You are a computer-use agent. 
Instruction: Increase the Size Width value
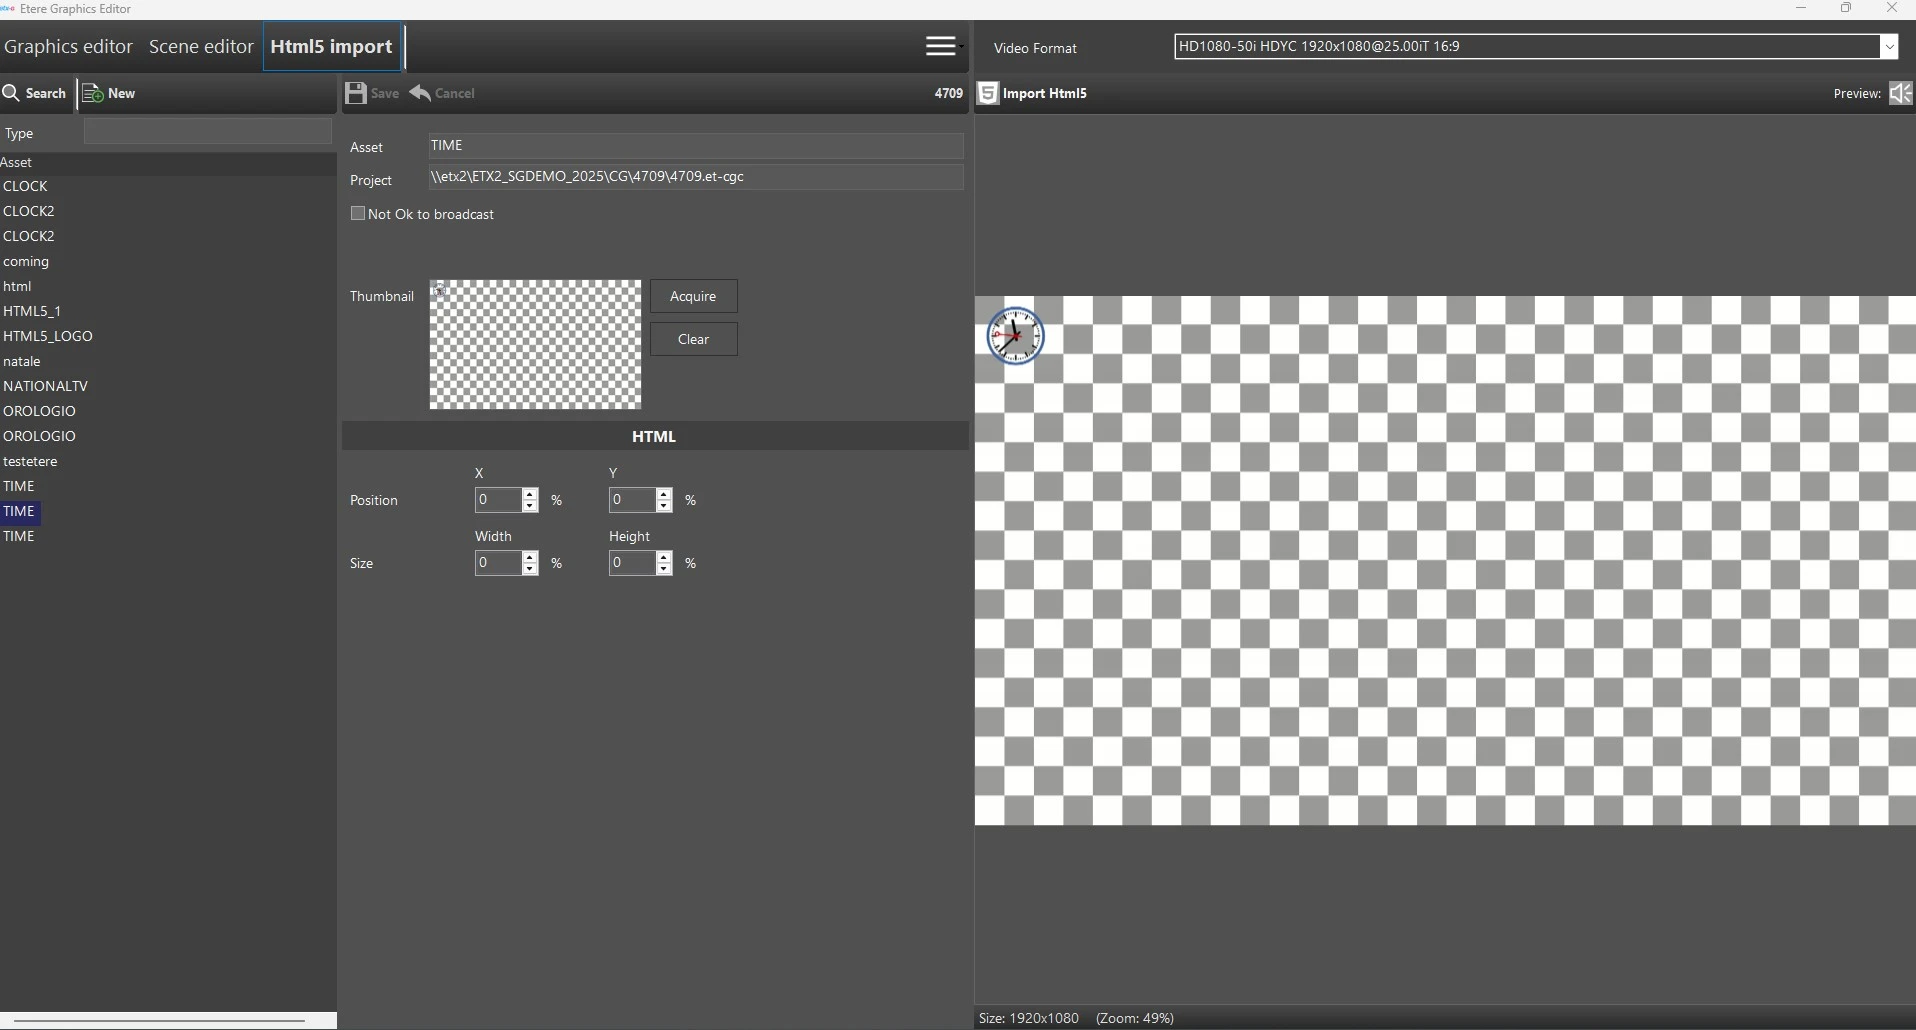coord(531,557)
